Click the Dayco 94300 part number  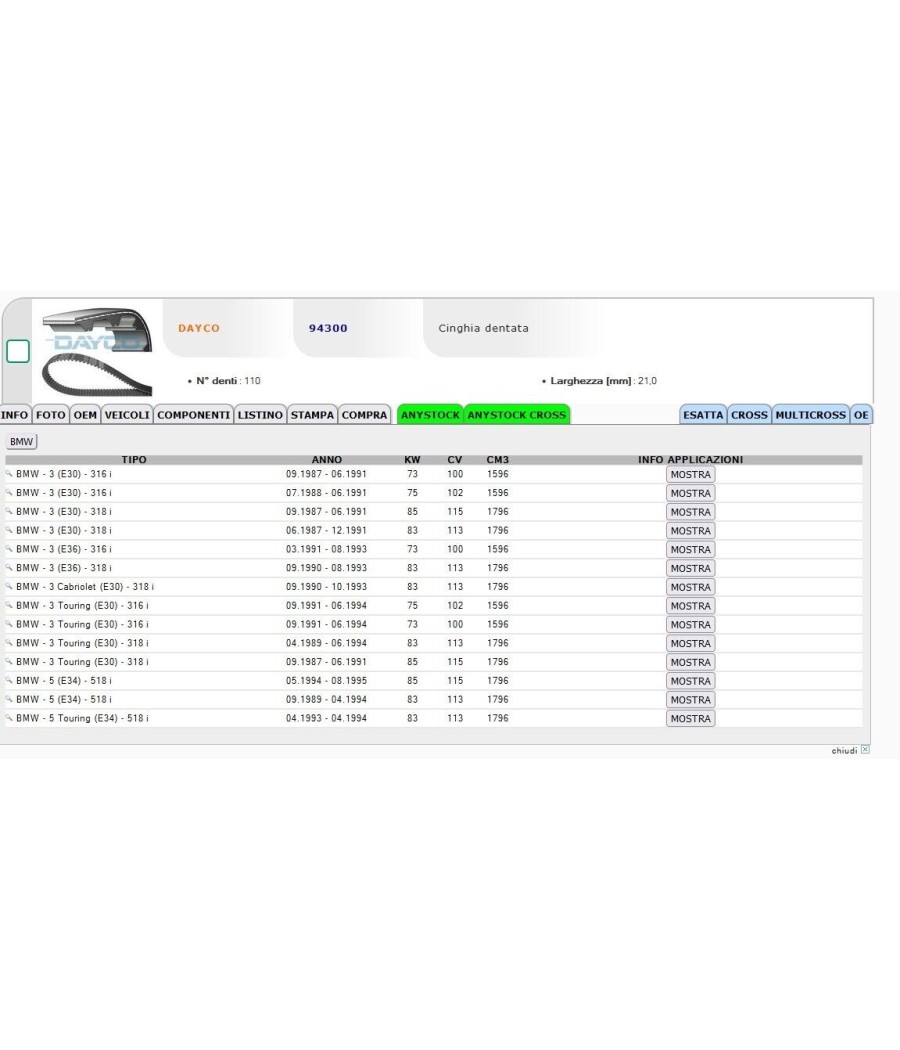[x=328, y=328]
